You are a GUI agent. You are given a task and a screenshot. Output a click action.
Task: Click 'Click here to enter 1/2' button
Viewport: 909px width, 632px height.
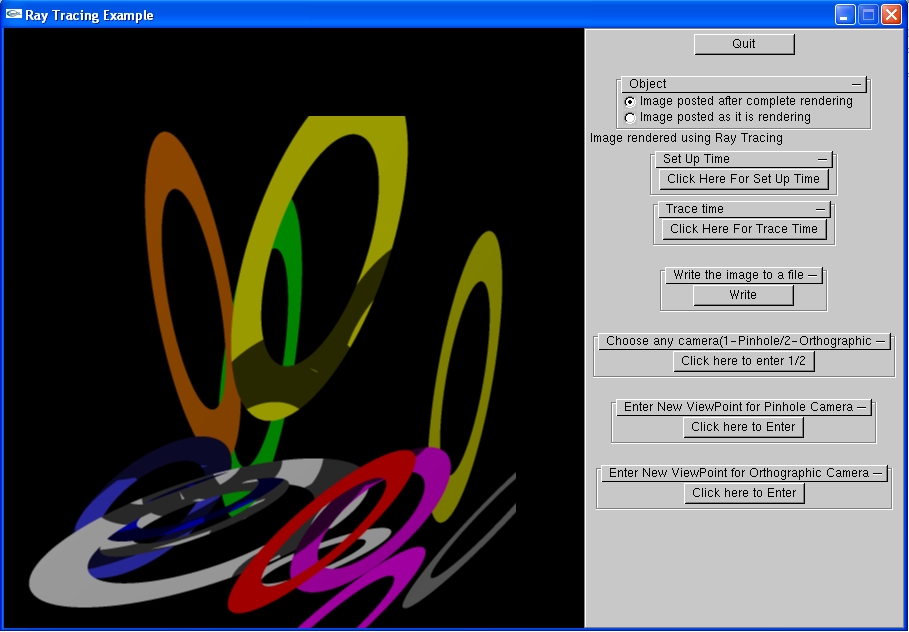[744, 361]
